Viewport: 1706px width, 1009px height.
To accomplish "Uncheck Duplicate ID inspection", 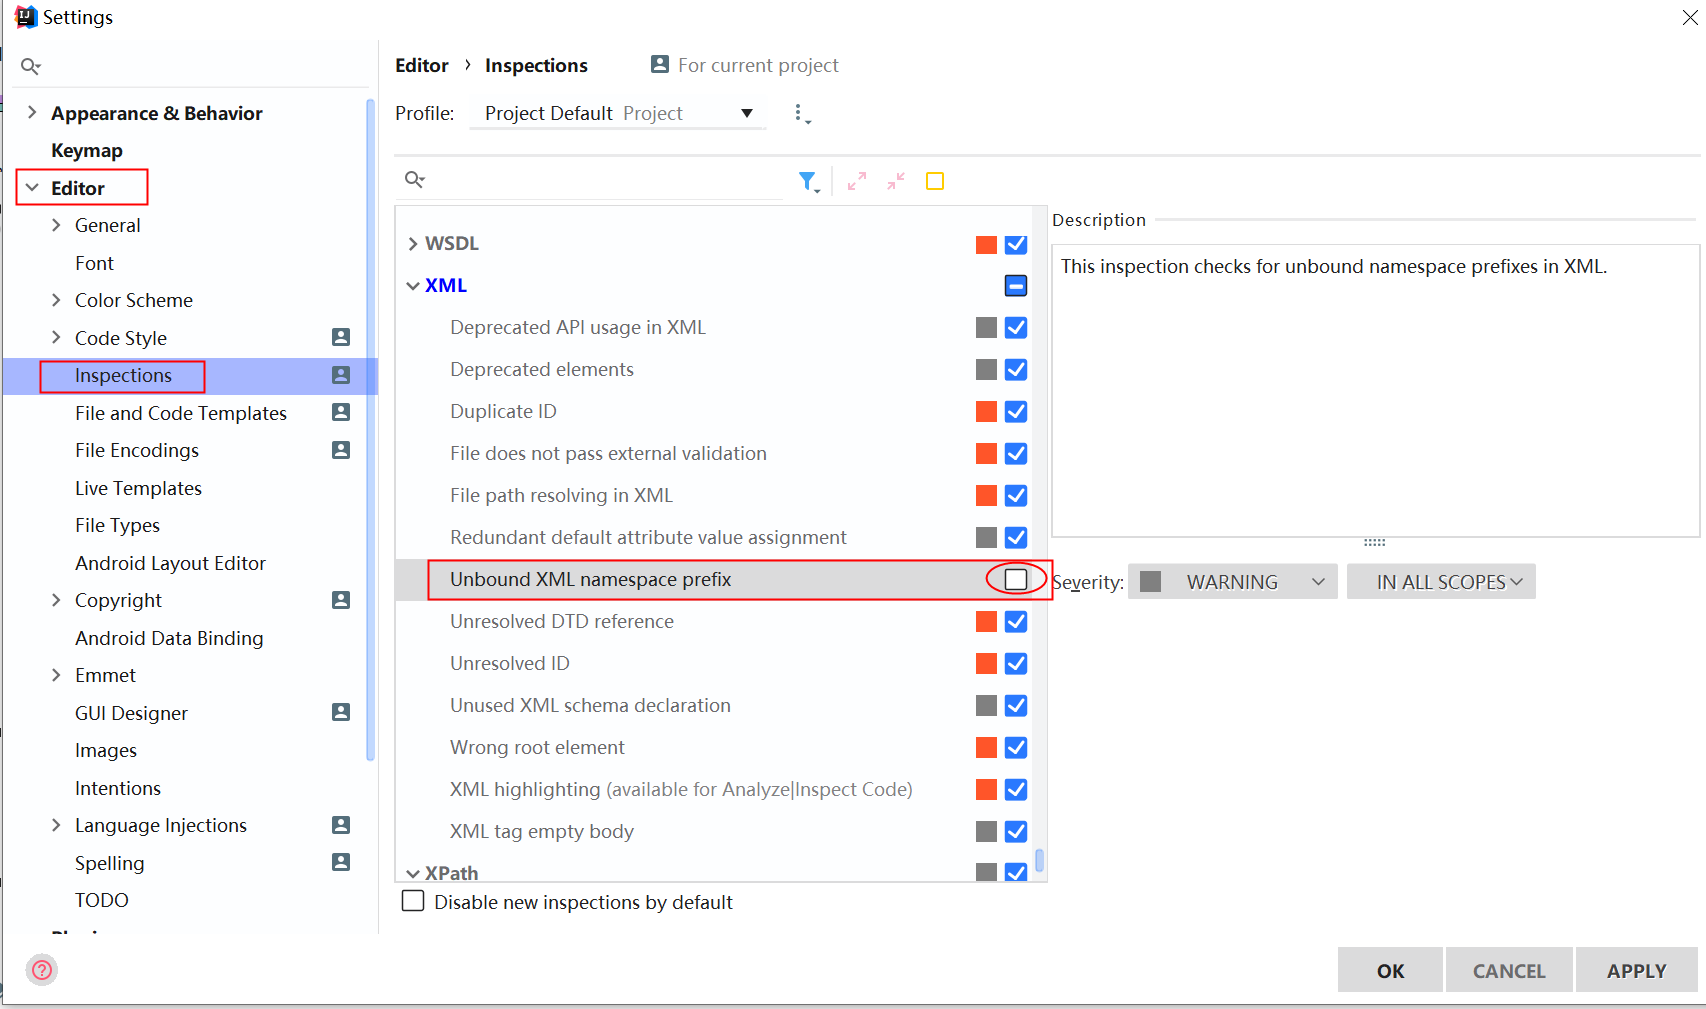I will (x=1016, y=411).
